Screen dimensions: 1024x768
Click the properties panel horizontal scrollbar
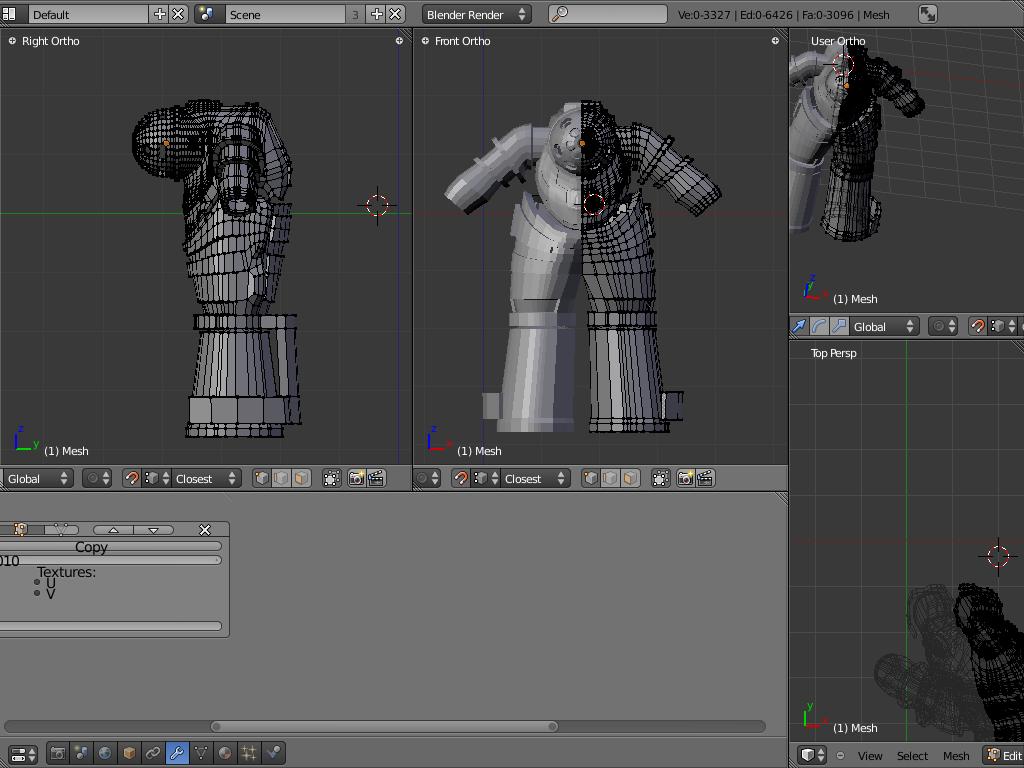pos(385,726)
